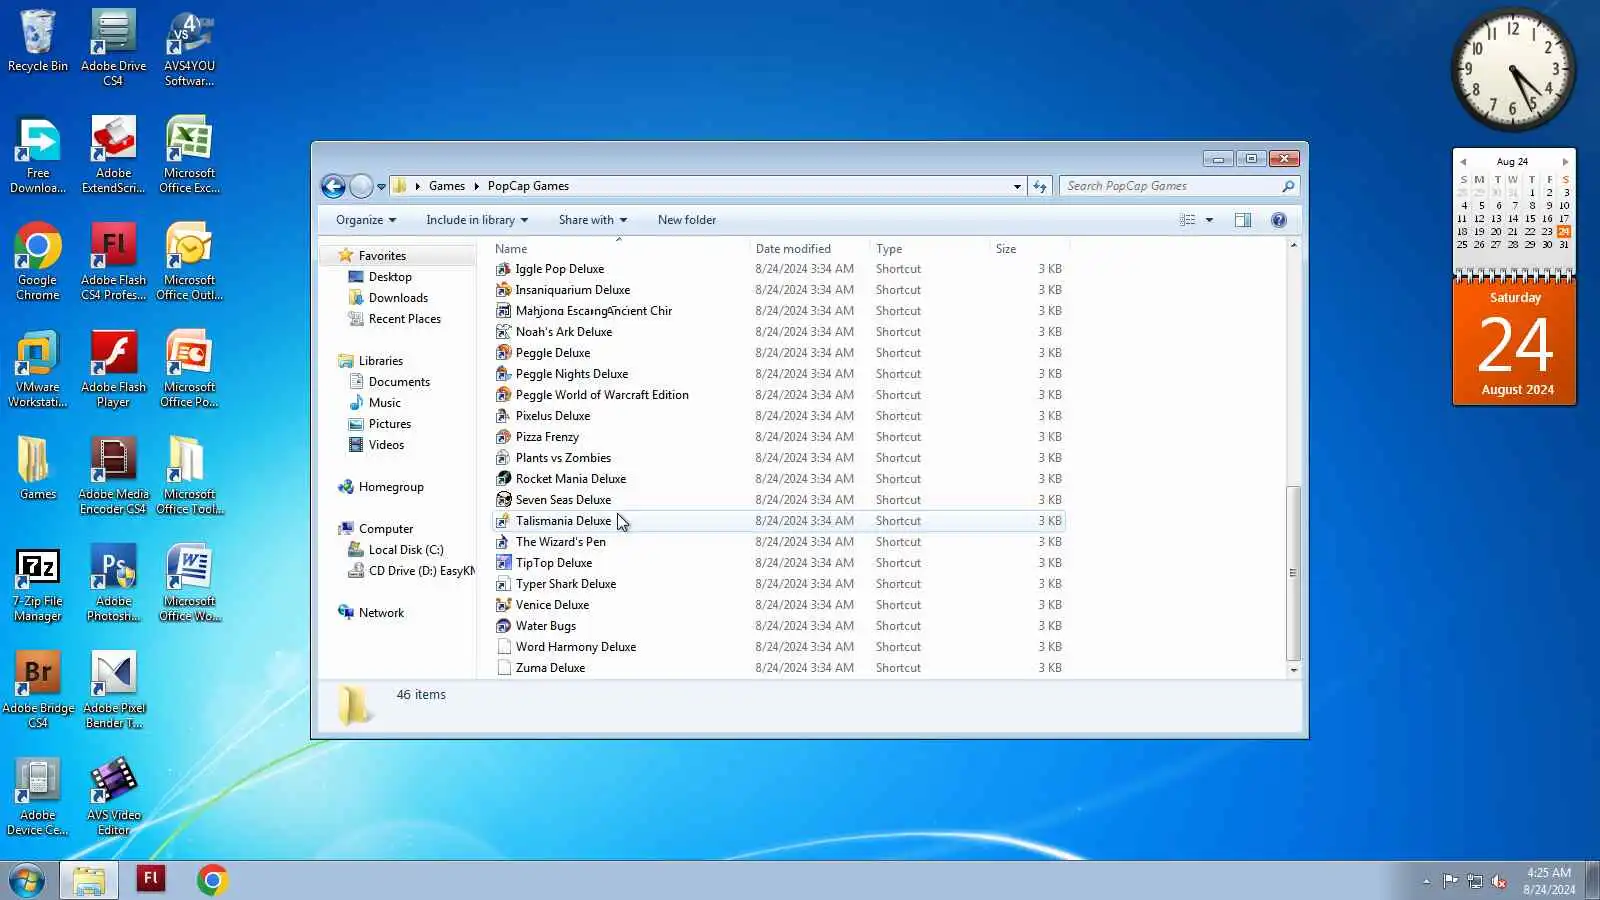Screen dimensions: 1600x900
Task: Open Explorer help button
Action: tap(1279, 220)
